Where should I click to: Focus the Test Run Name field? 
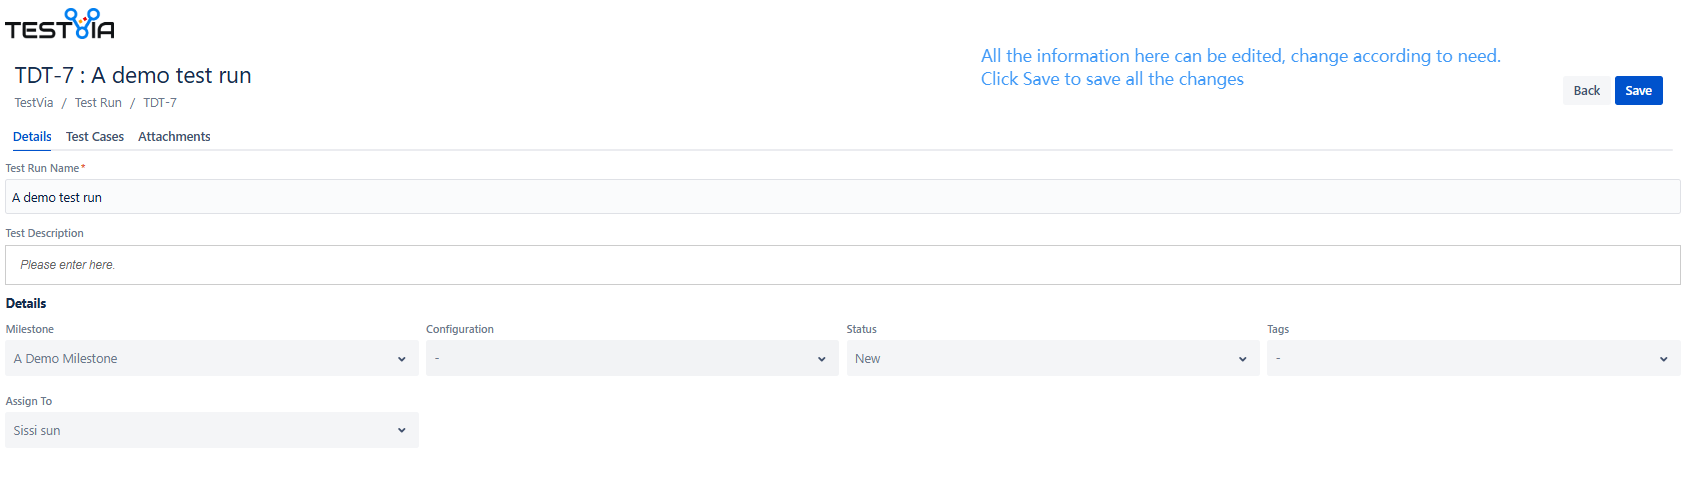tap(842, 197)
